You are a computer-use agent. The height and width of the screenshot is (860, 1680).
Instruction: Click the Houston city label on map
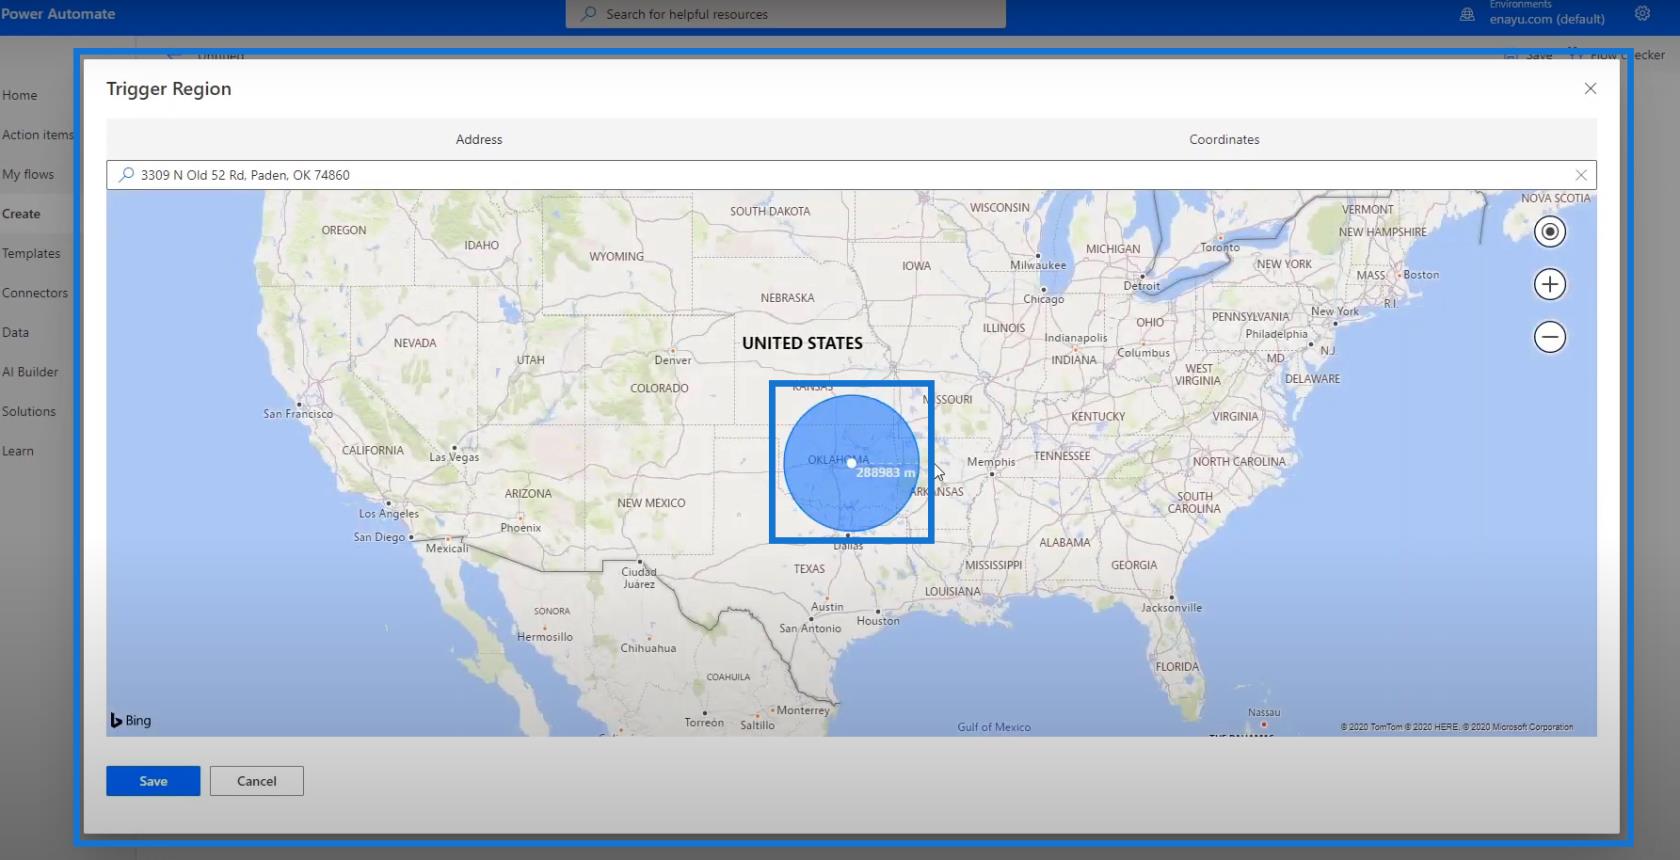pos(878,621)
